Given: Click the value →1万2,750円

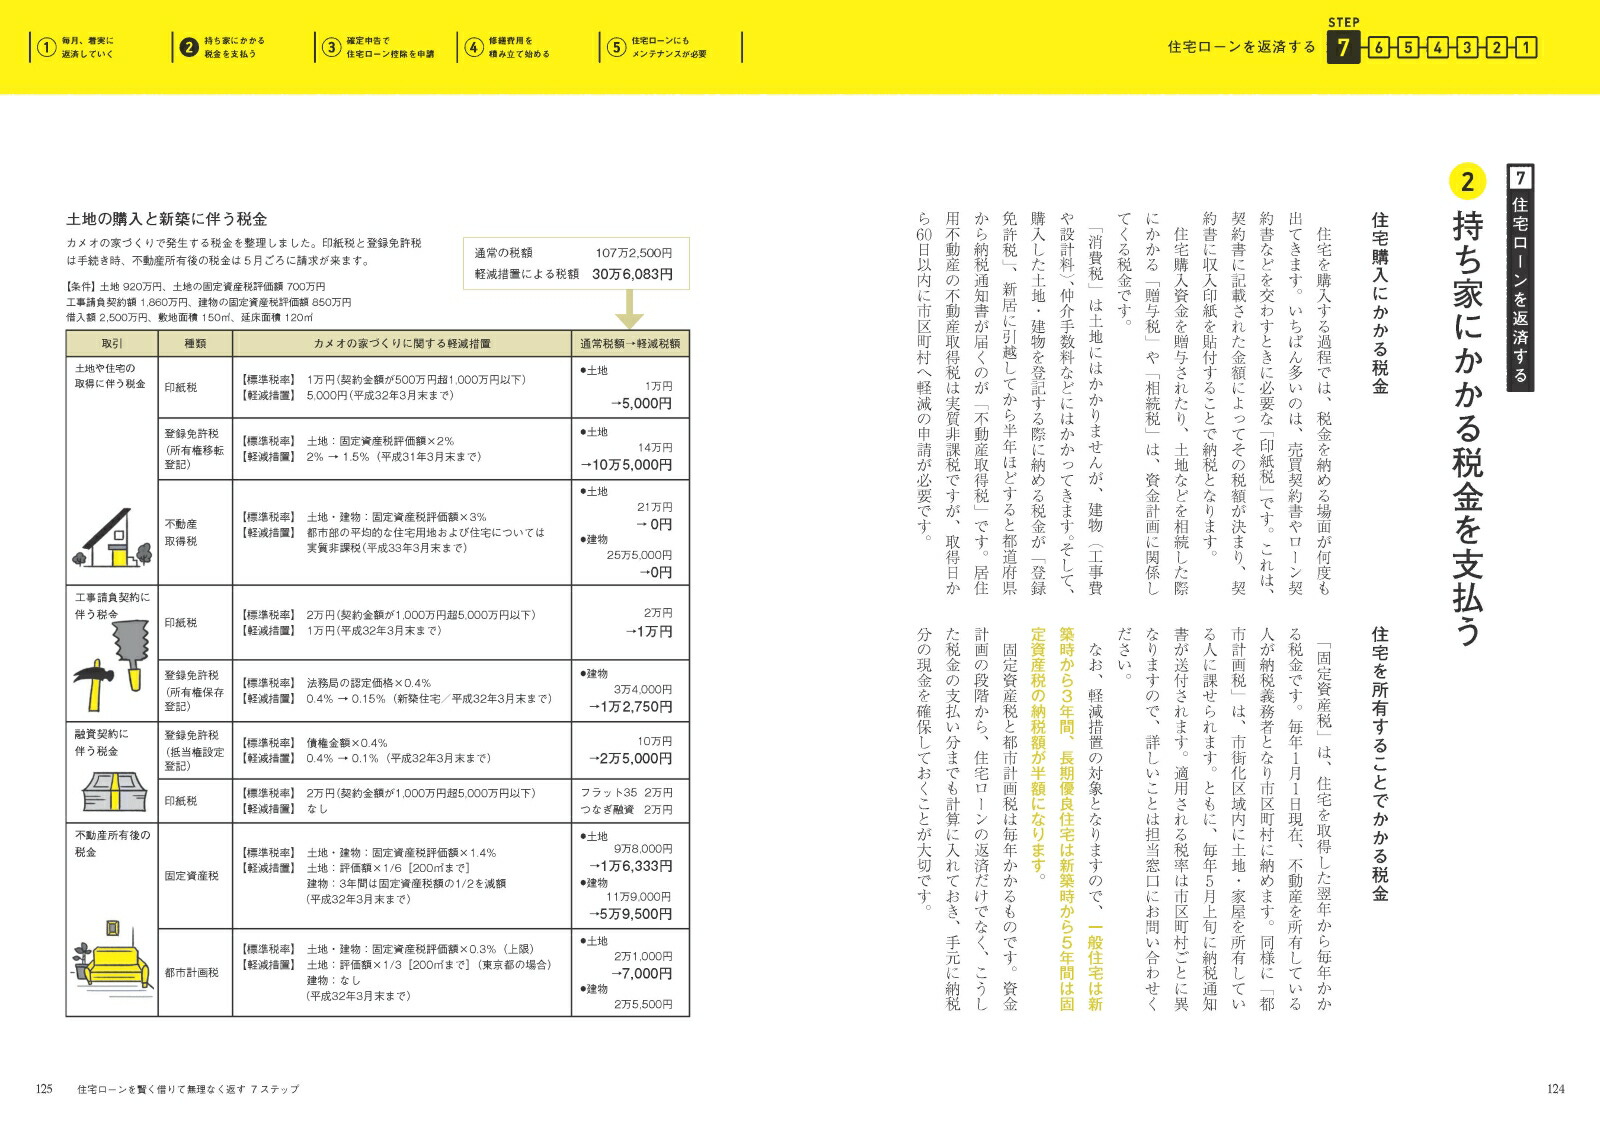Looking at the screenshot, I should tap(630, 707).
